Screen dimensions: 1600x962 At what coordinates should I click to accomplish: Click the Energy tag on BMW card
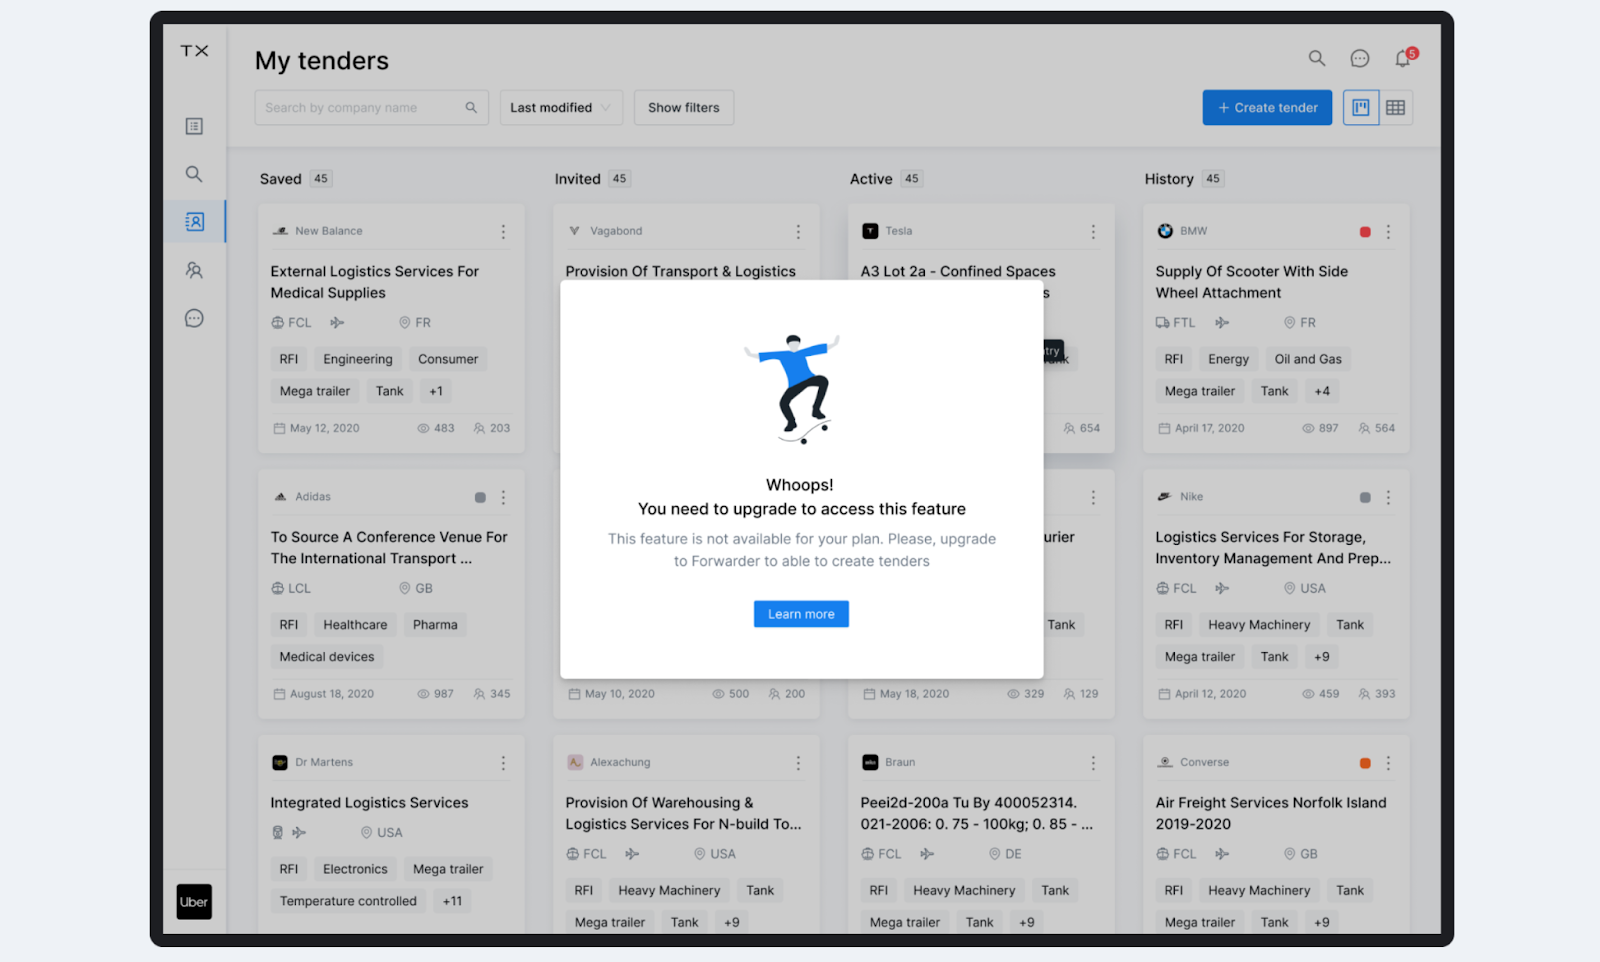click(1228, 359)
